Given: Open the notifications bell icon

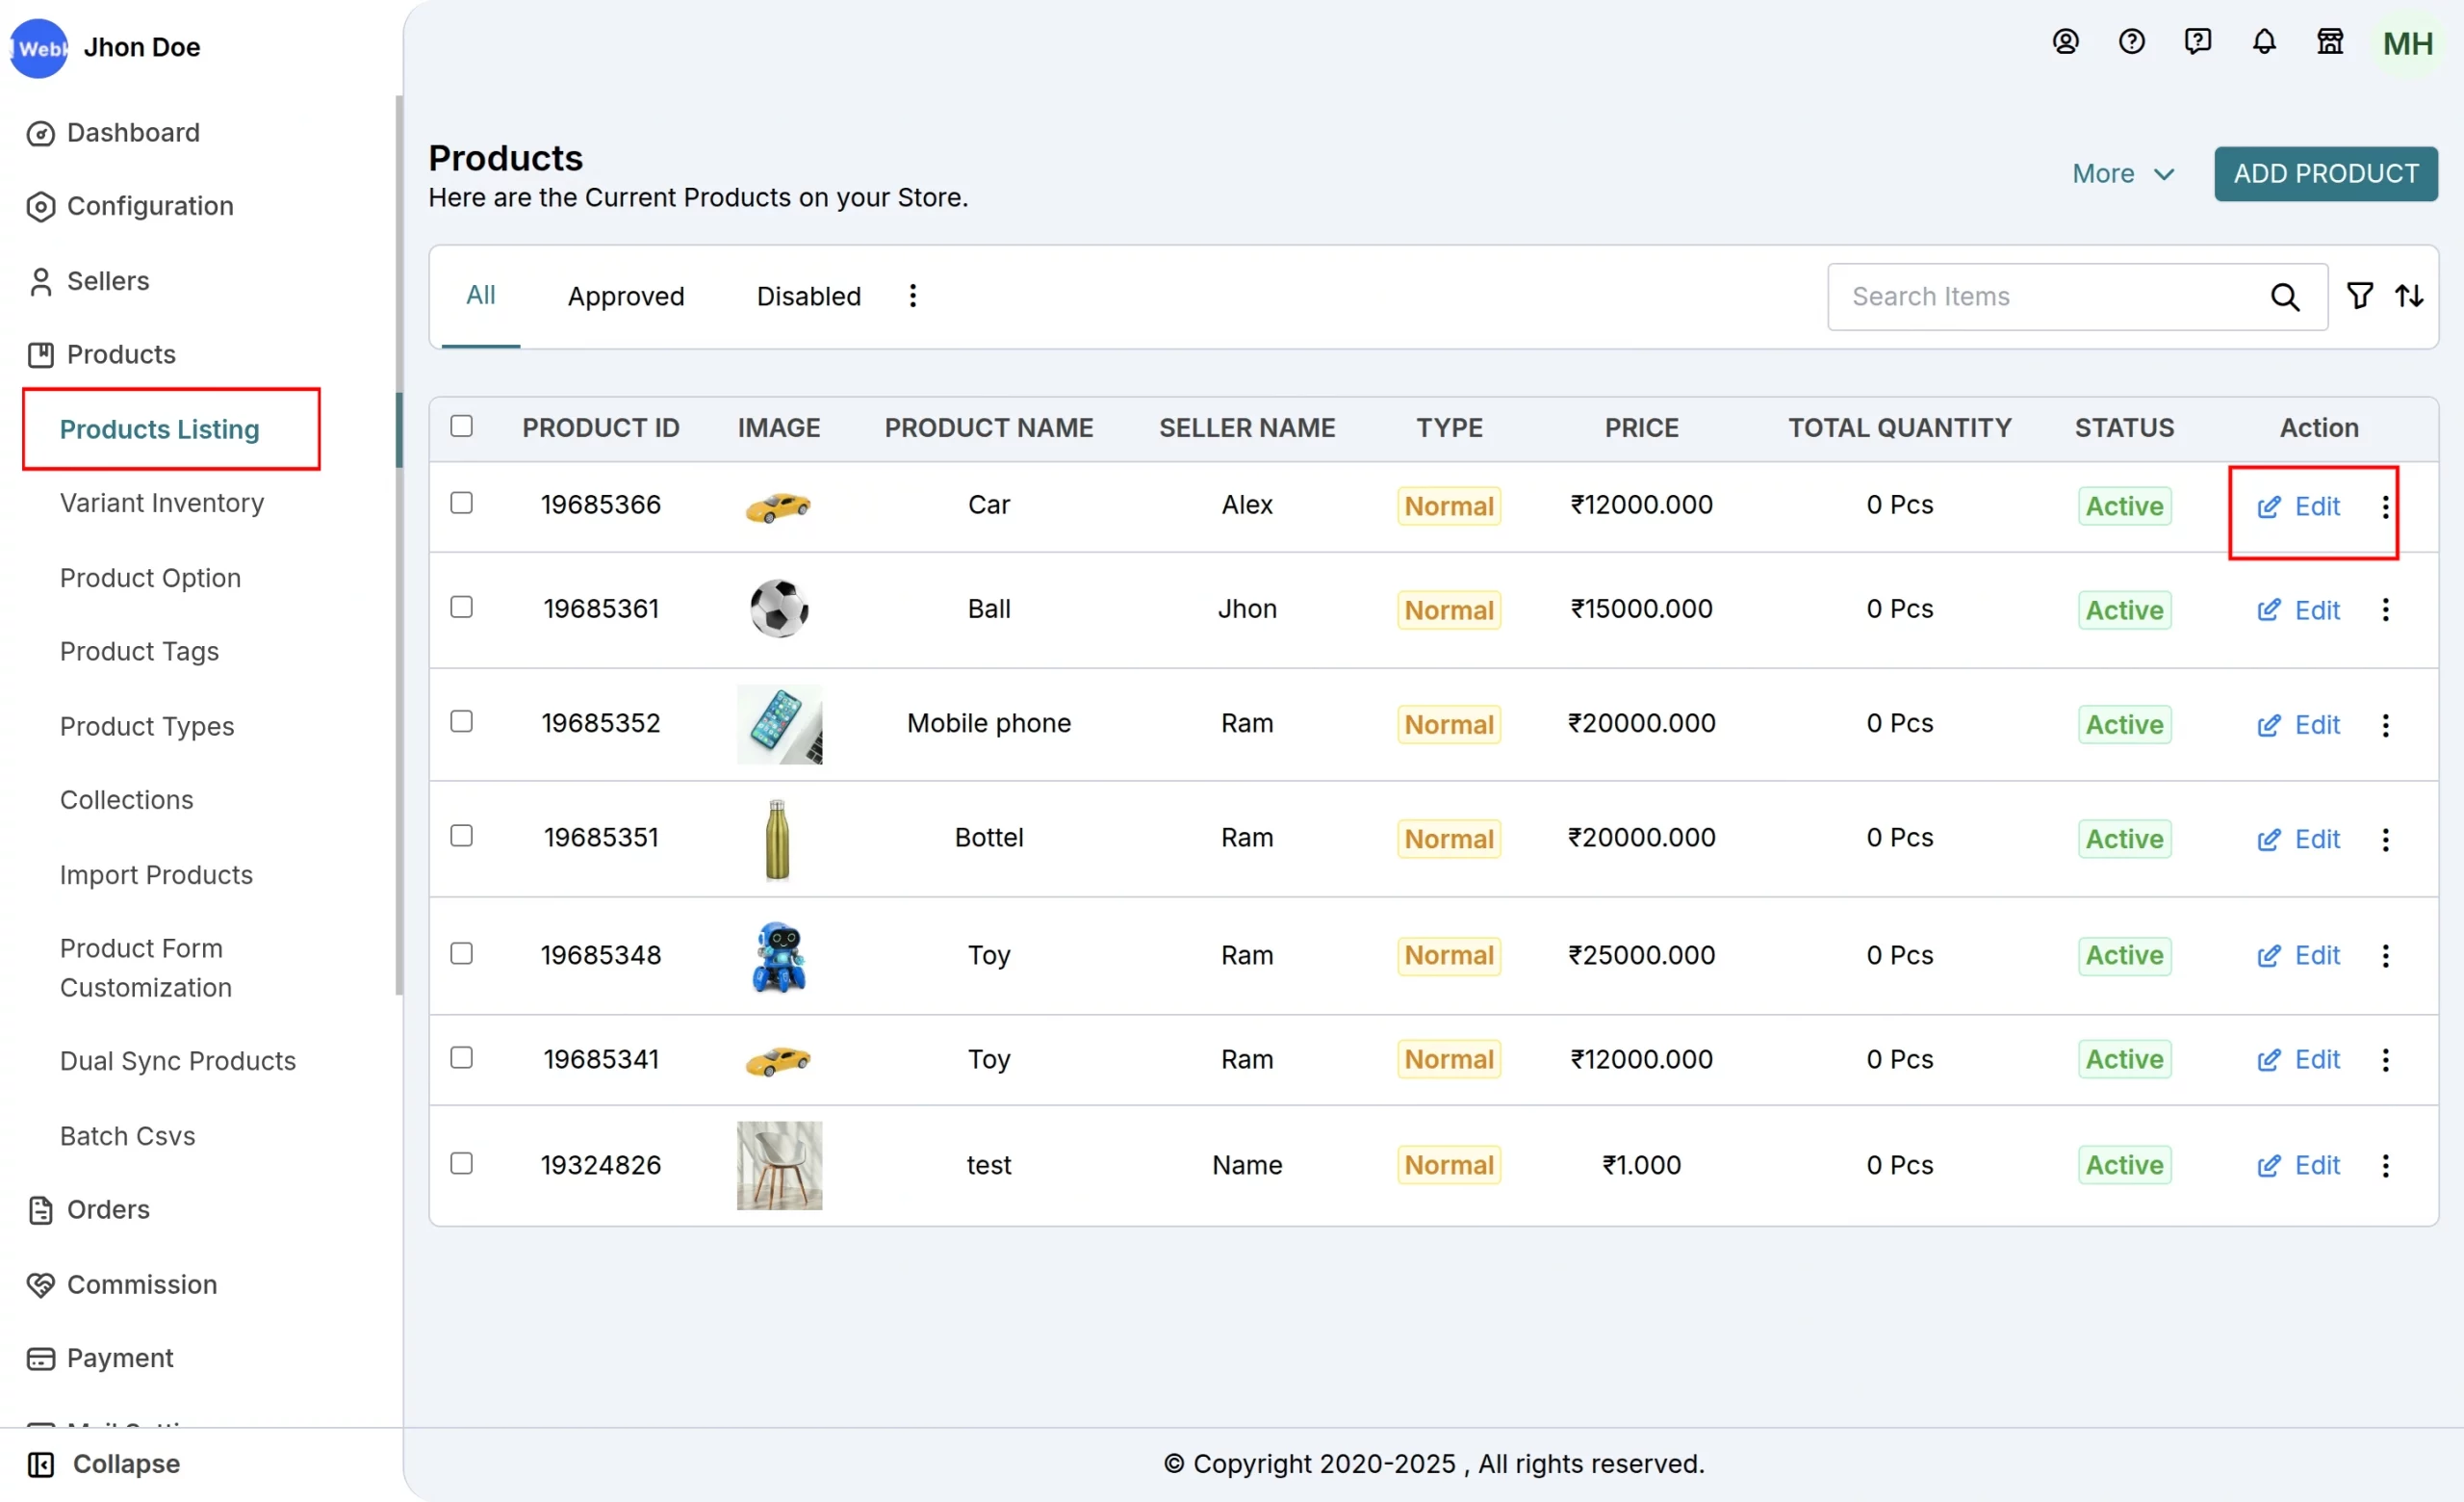Looking at the screenshot, I should (2264, 42).
